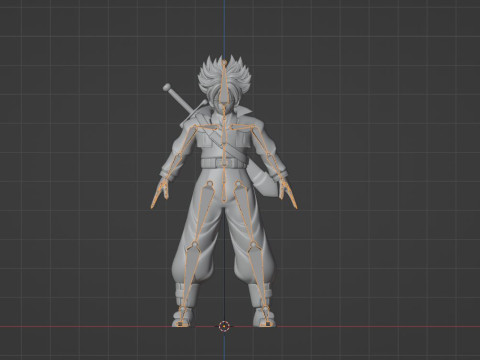Select the sword pommel behind the shoulder
The width and height of the screenshot is (480, 360).
(166, 87)
